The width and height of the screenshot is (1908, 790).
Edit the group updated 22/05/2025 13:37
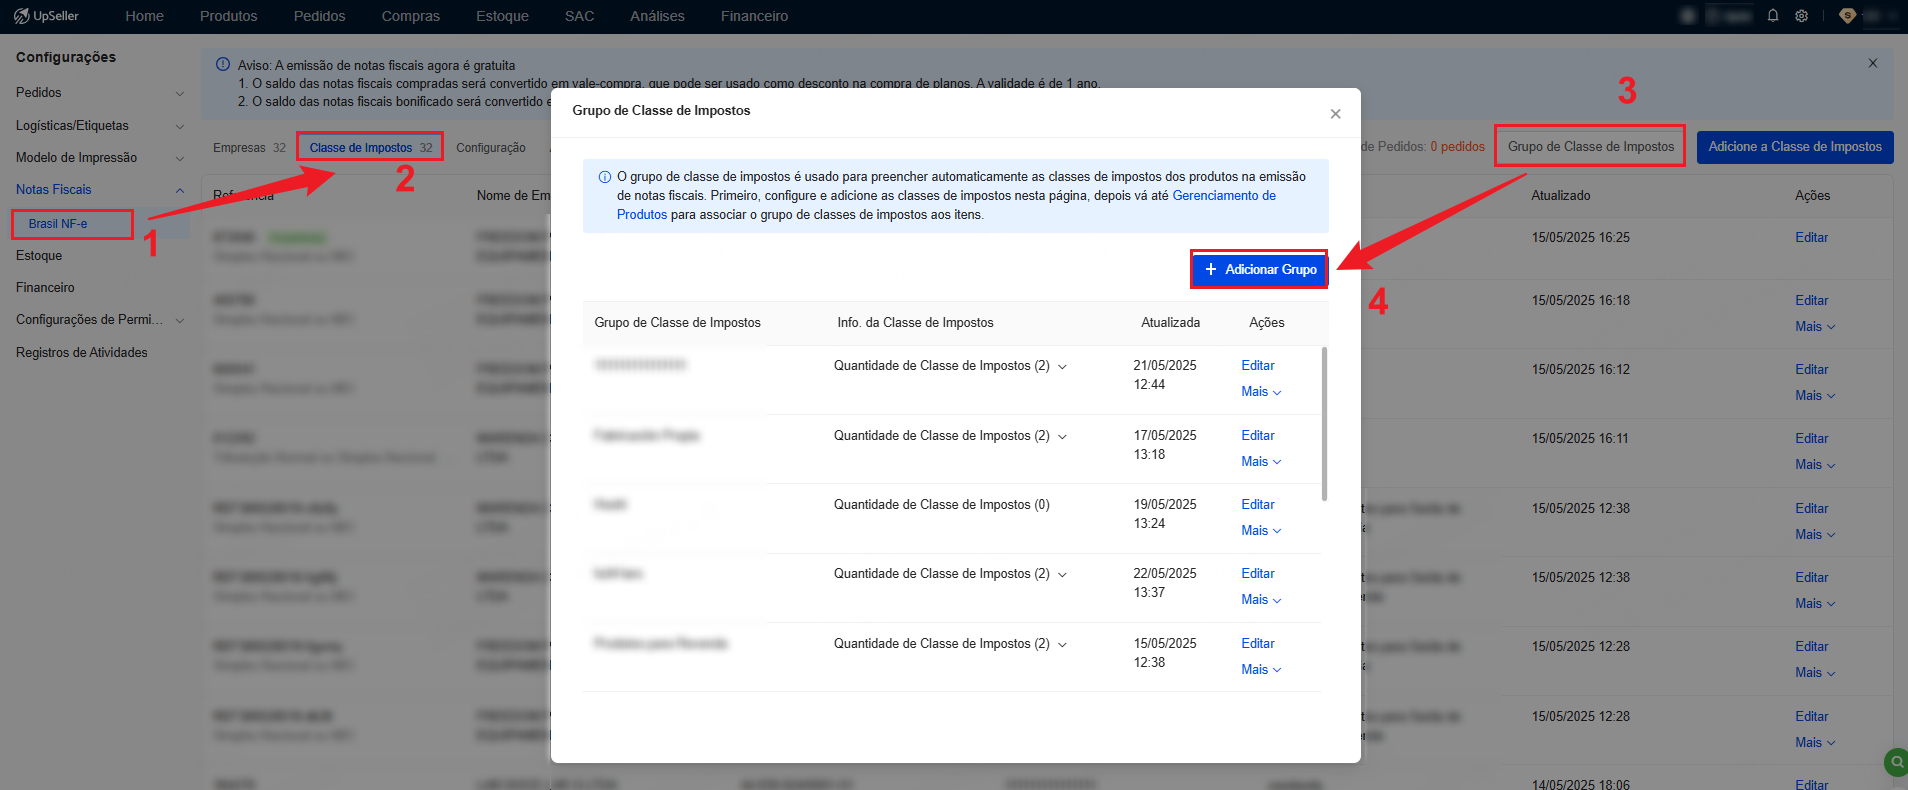[1258, 574]
